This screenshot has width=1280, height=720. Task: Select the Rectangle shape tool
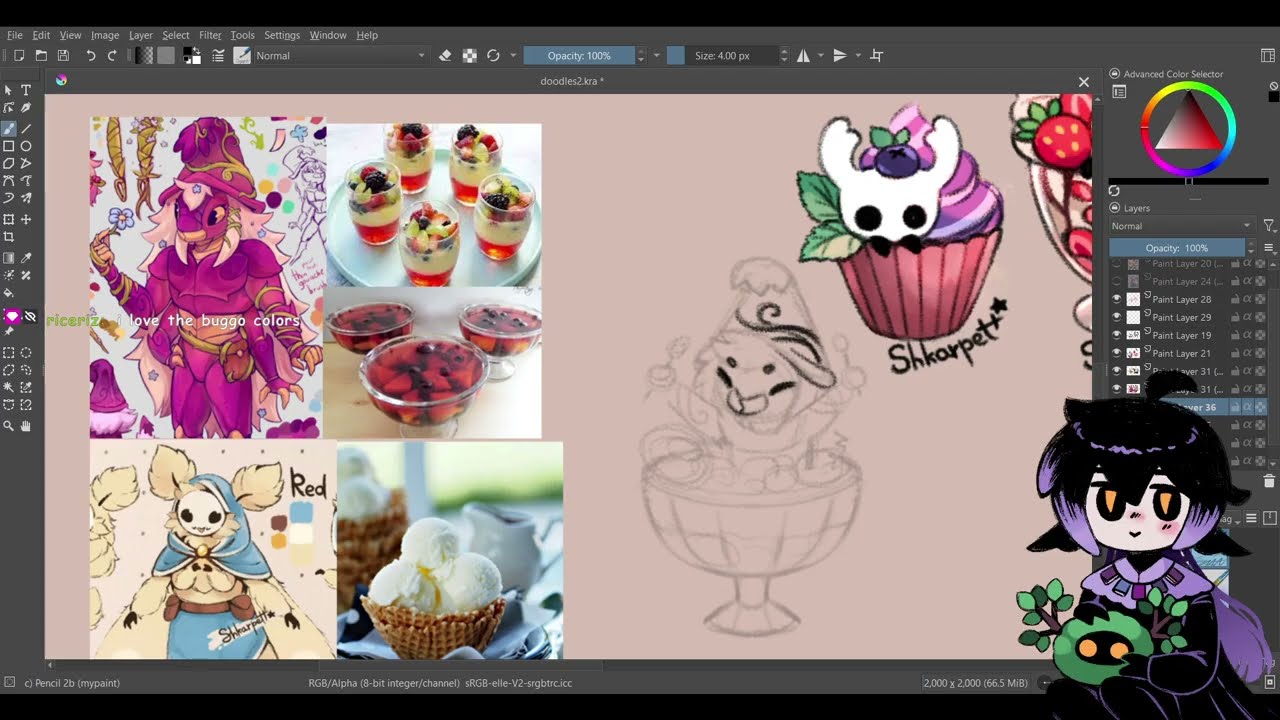click(9, 146)
